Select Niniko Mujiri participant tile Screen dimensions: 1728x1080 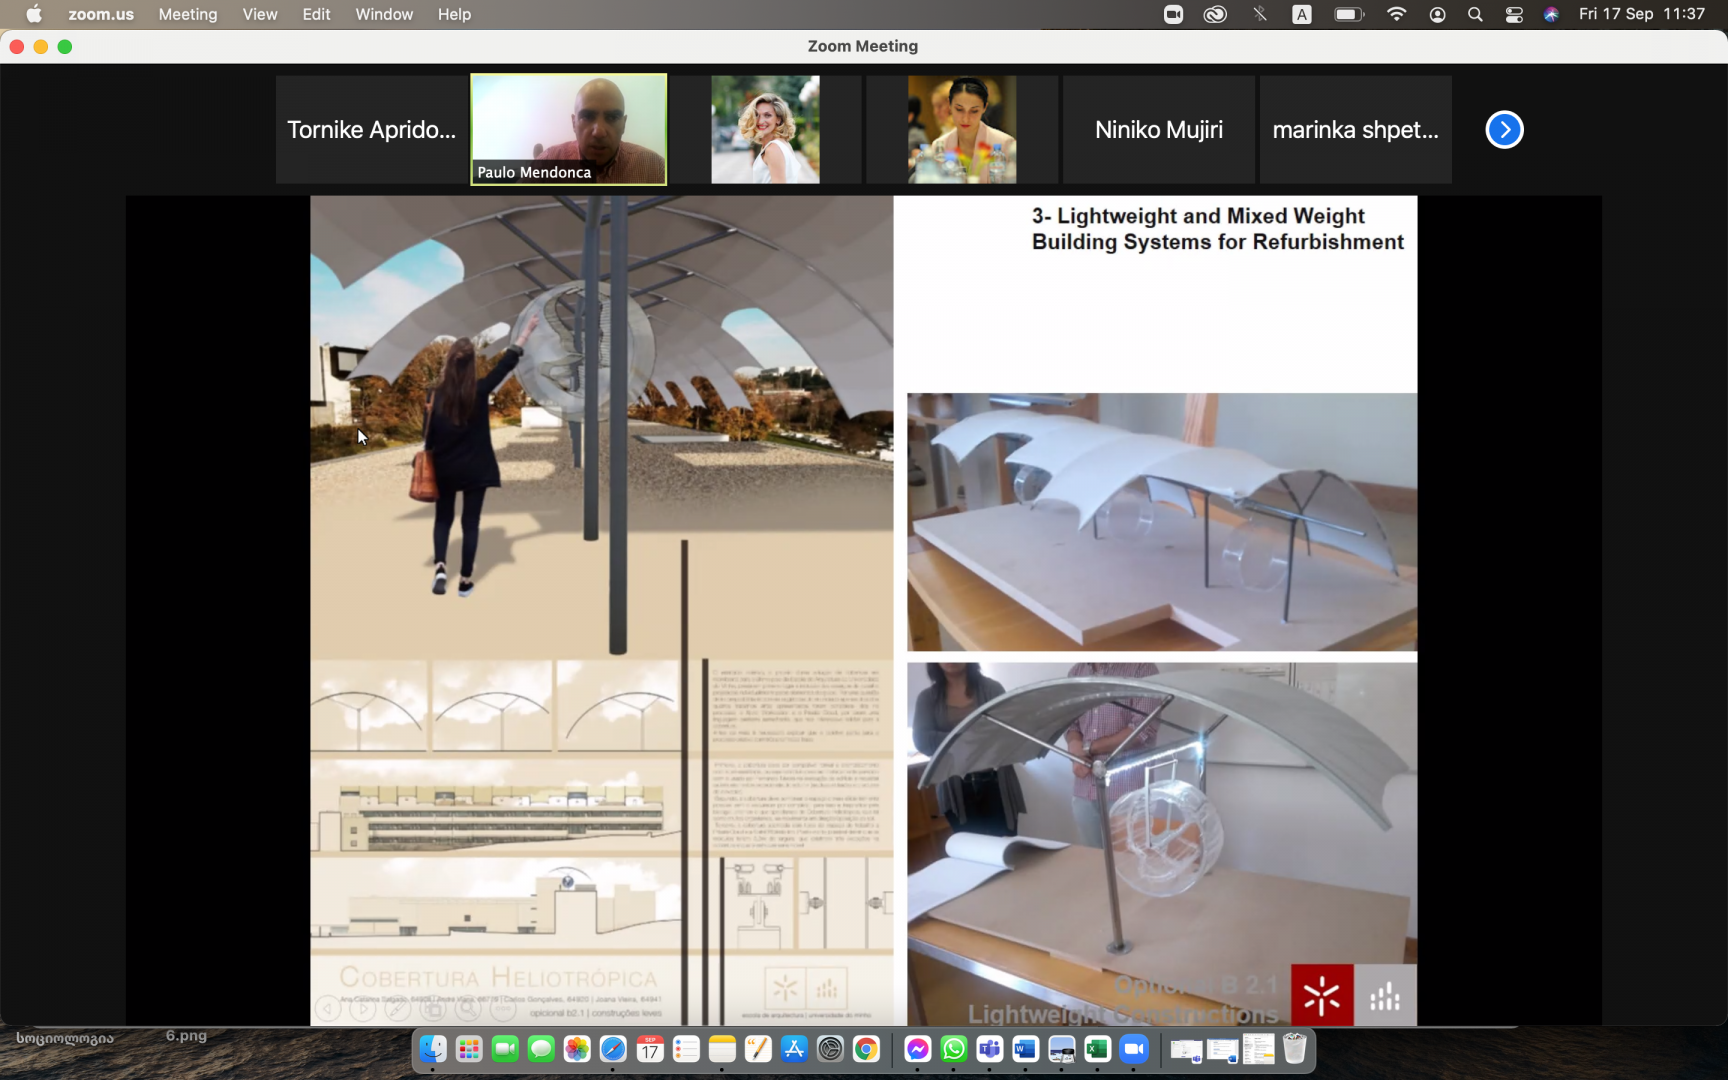click(1159, 129)
